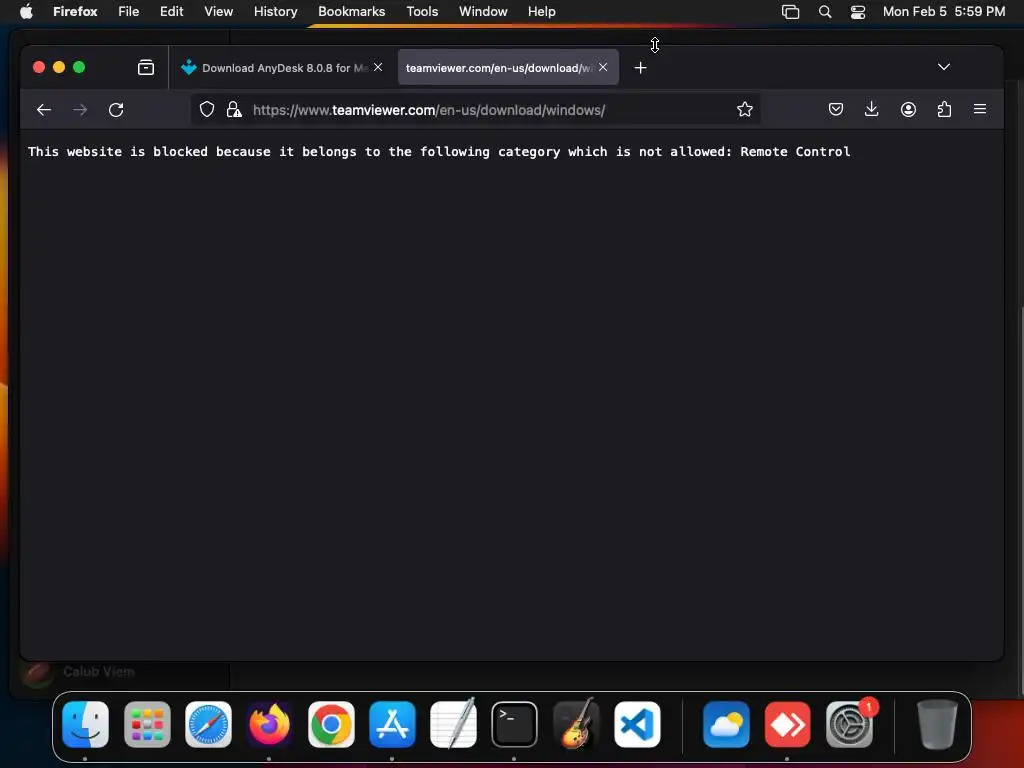
Task: Close the Download AnyDesk tab
Action: pos(378,67)
